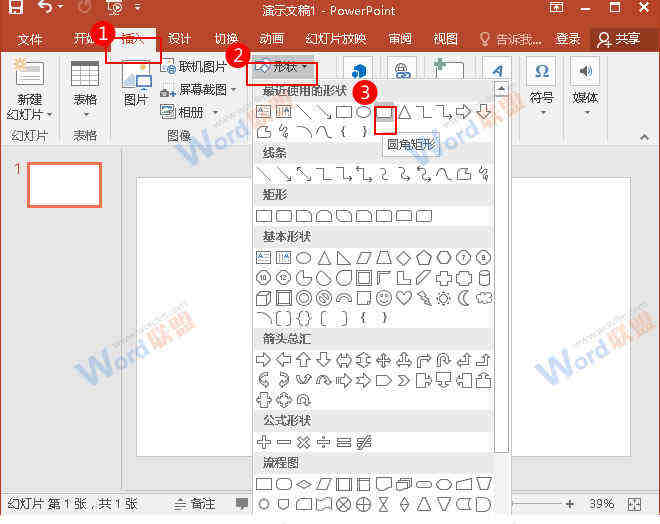The height and width of the screenshot is (524, 660).
Task: Select the chevron arrow in 箭头总汇
Action: [404, 381]
